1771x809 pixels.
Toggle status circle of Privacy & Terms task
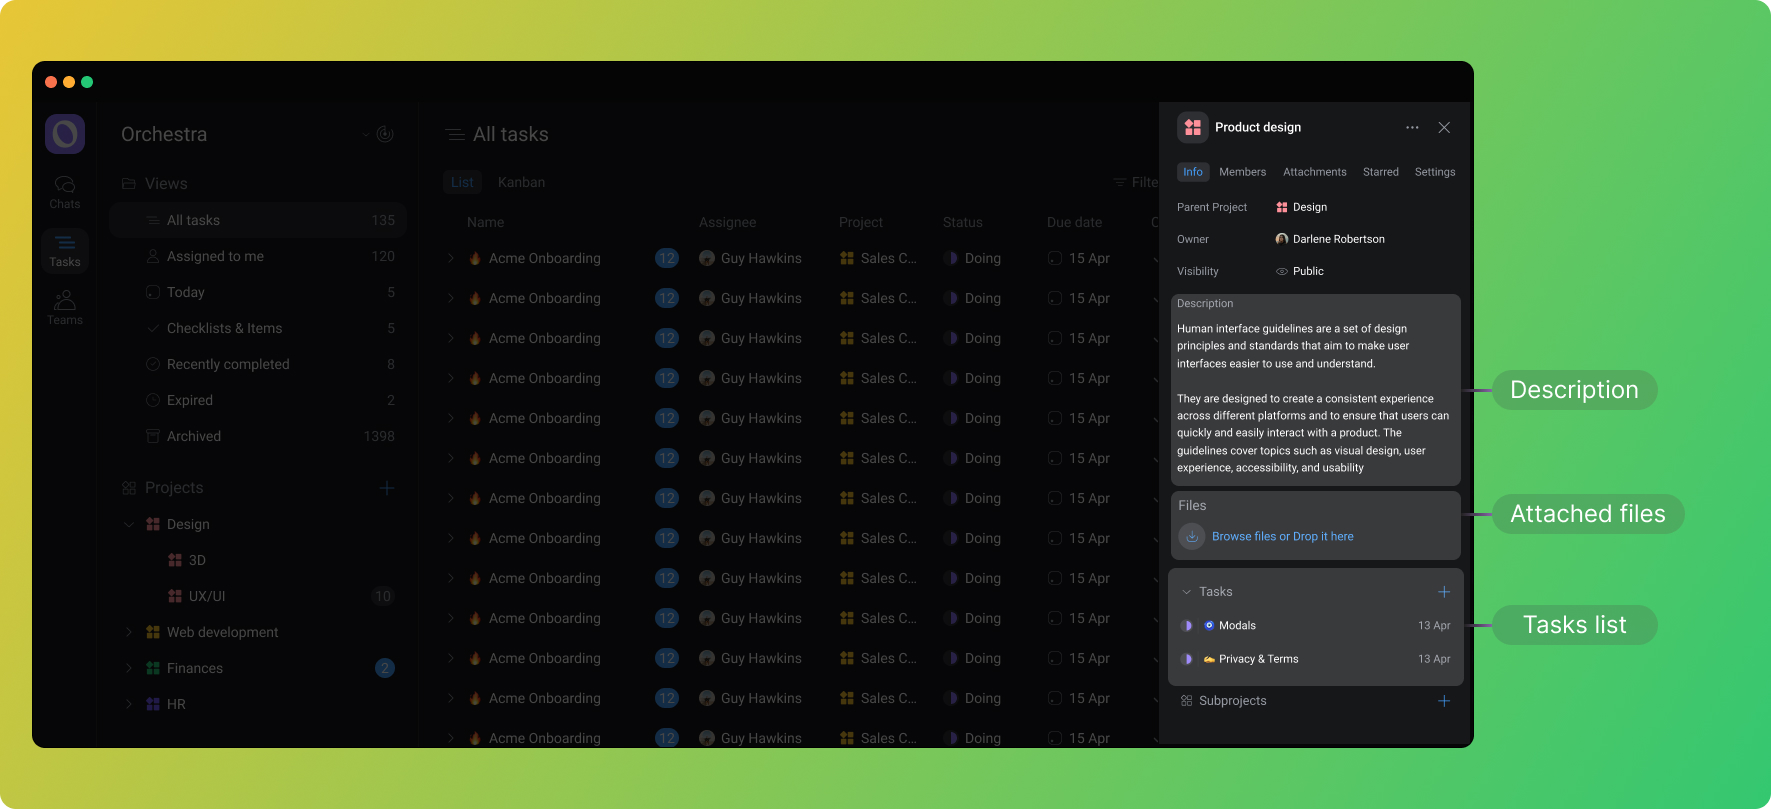point(1187,660)
